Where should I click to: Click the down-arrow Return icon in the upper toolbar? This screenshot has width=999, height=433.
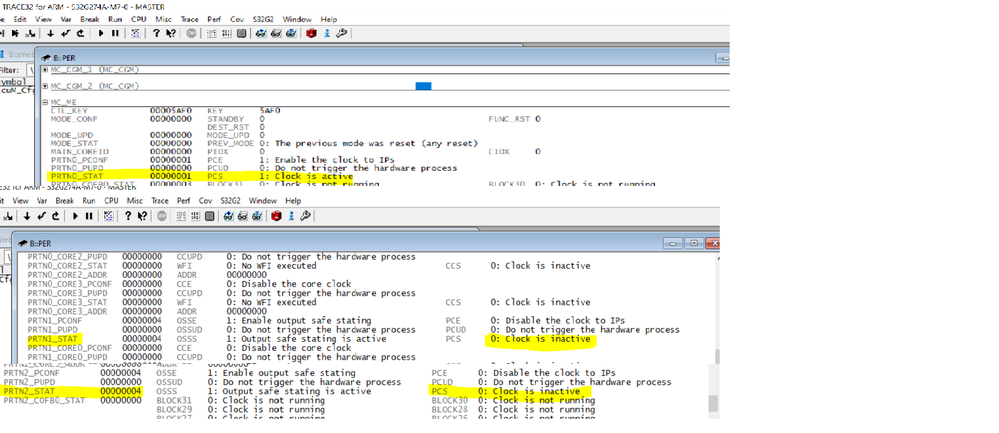click(51, 33)
